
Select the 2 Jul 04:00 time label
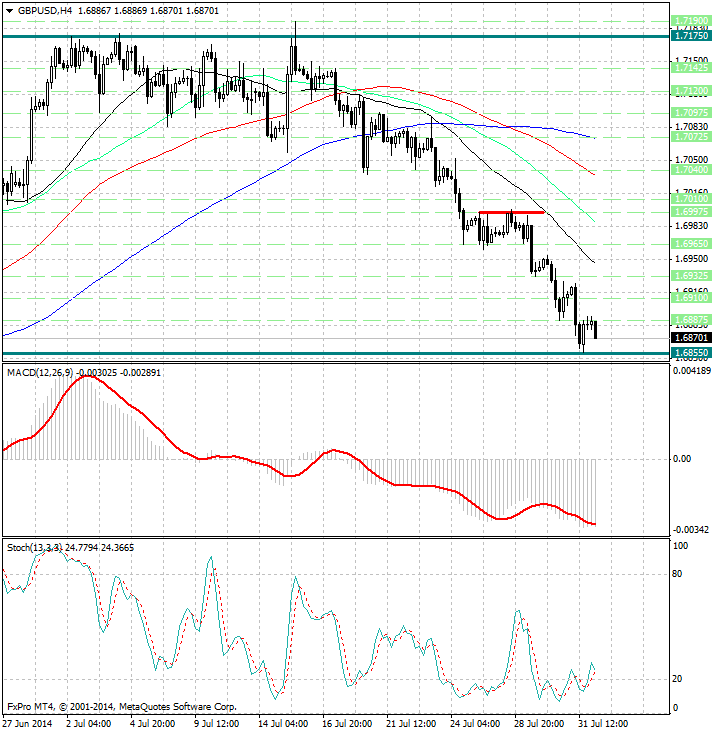(x=89, y=724)
